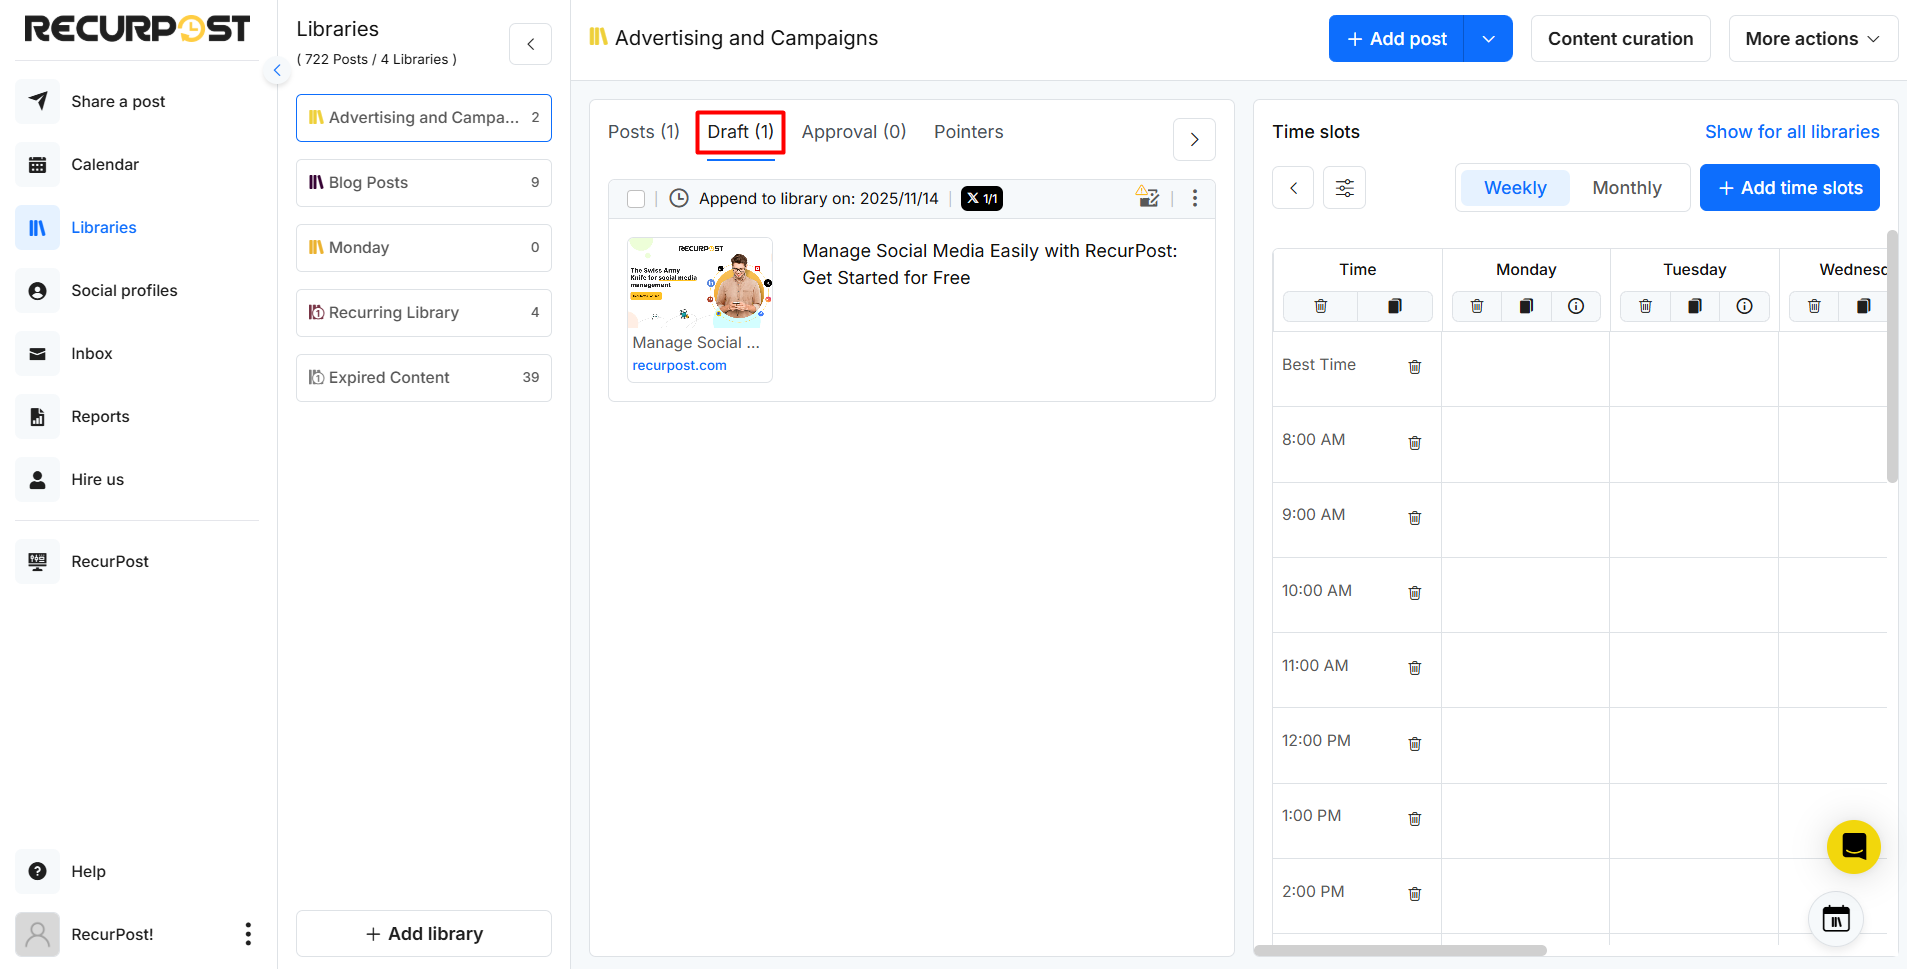Click the draft post thumbnail image

[x=700, y=283]
